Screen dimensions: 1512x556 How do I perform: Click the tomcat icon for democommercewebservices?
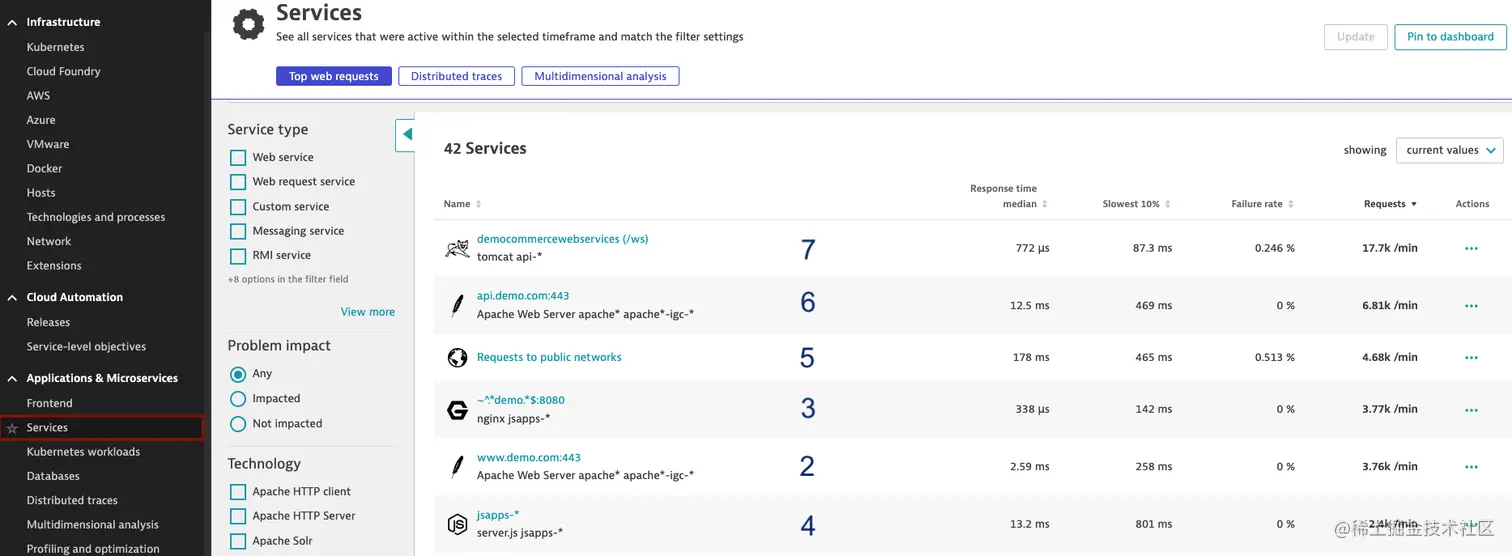click(457, 248)
